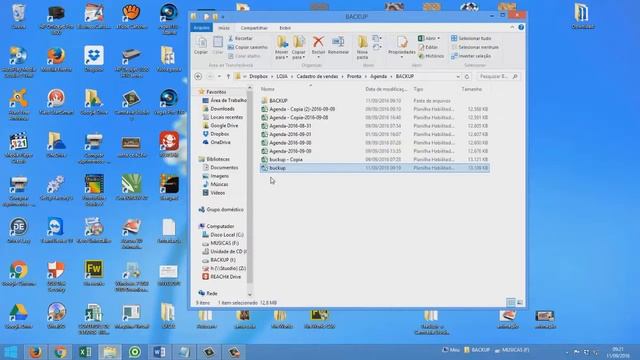Click the Explorer help question mark icon
Image resolution: width=640 pixels, height=360 pixels.
click(521, 27)
